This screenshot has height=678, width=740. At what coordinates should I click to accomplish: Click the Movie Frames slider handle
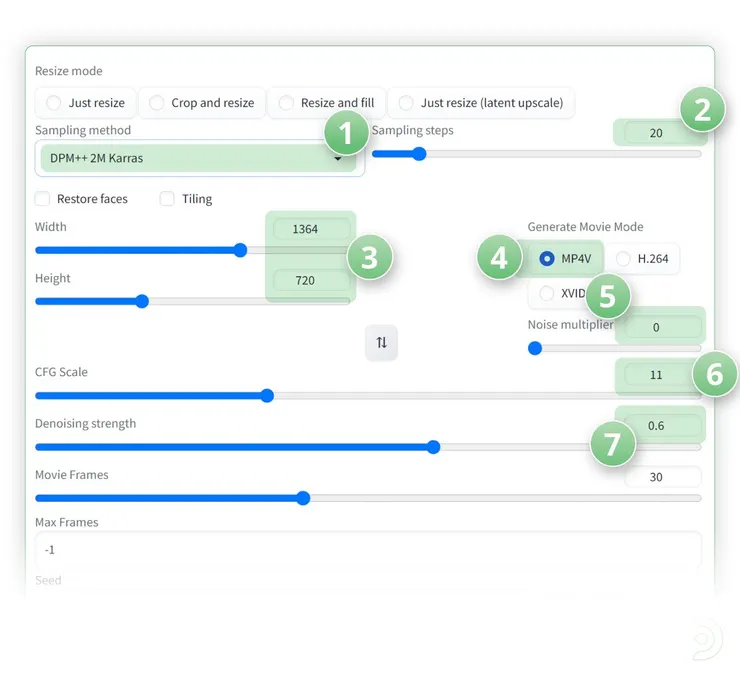[303, 498]
